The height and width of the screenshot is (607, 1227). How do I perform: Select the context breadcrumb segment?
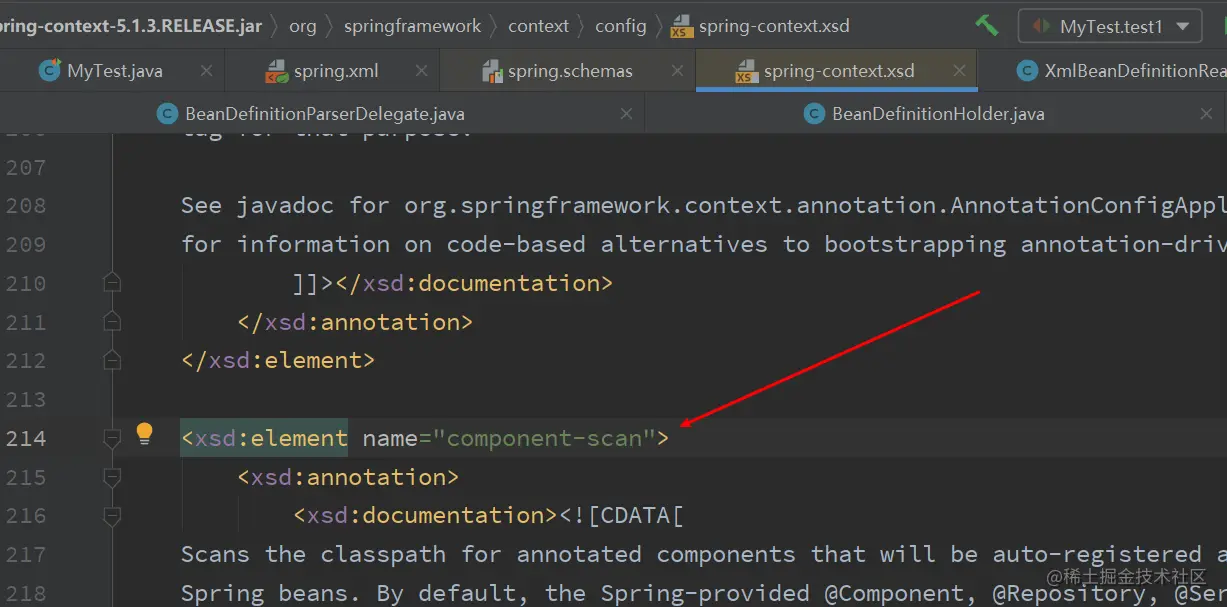538,26
